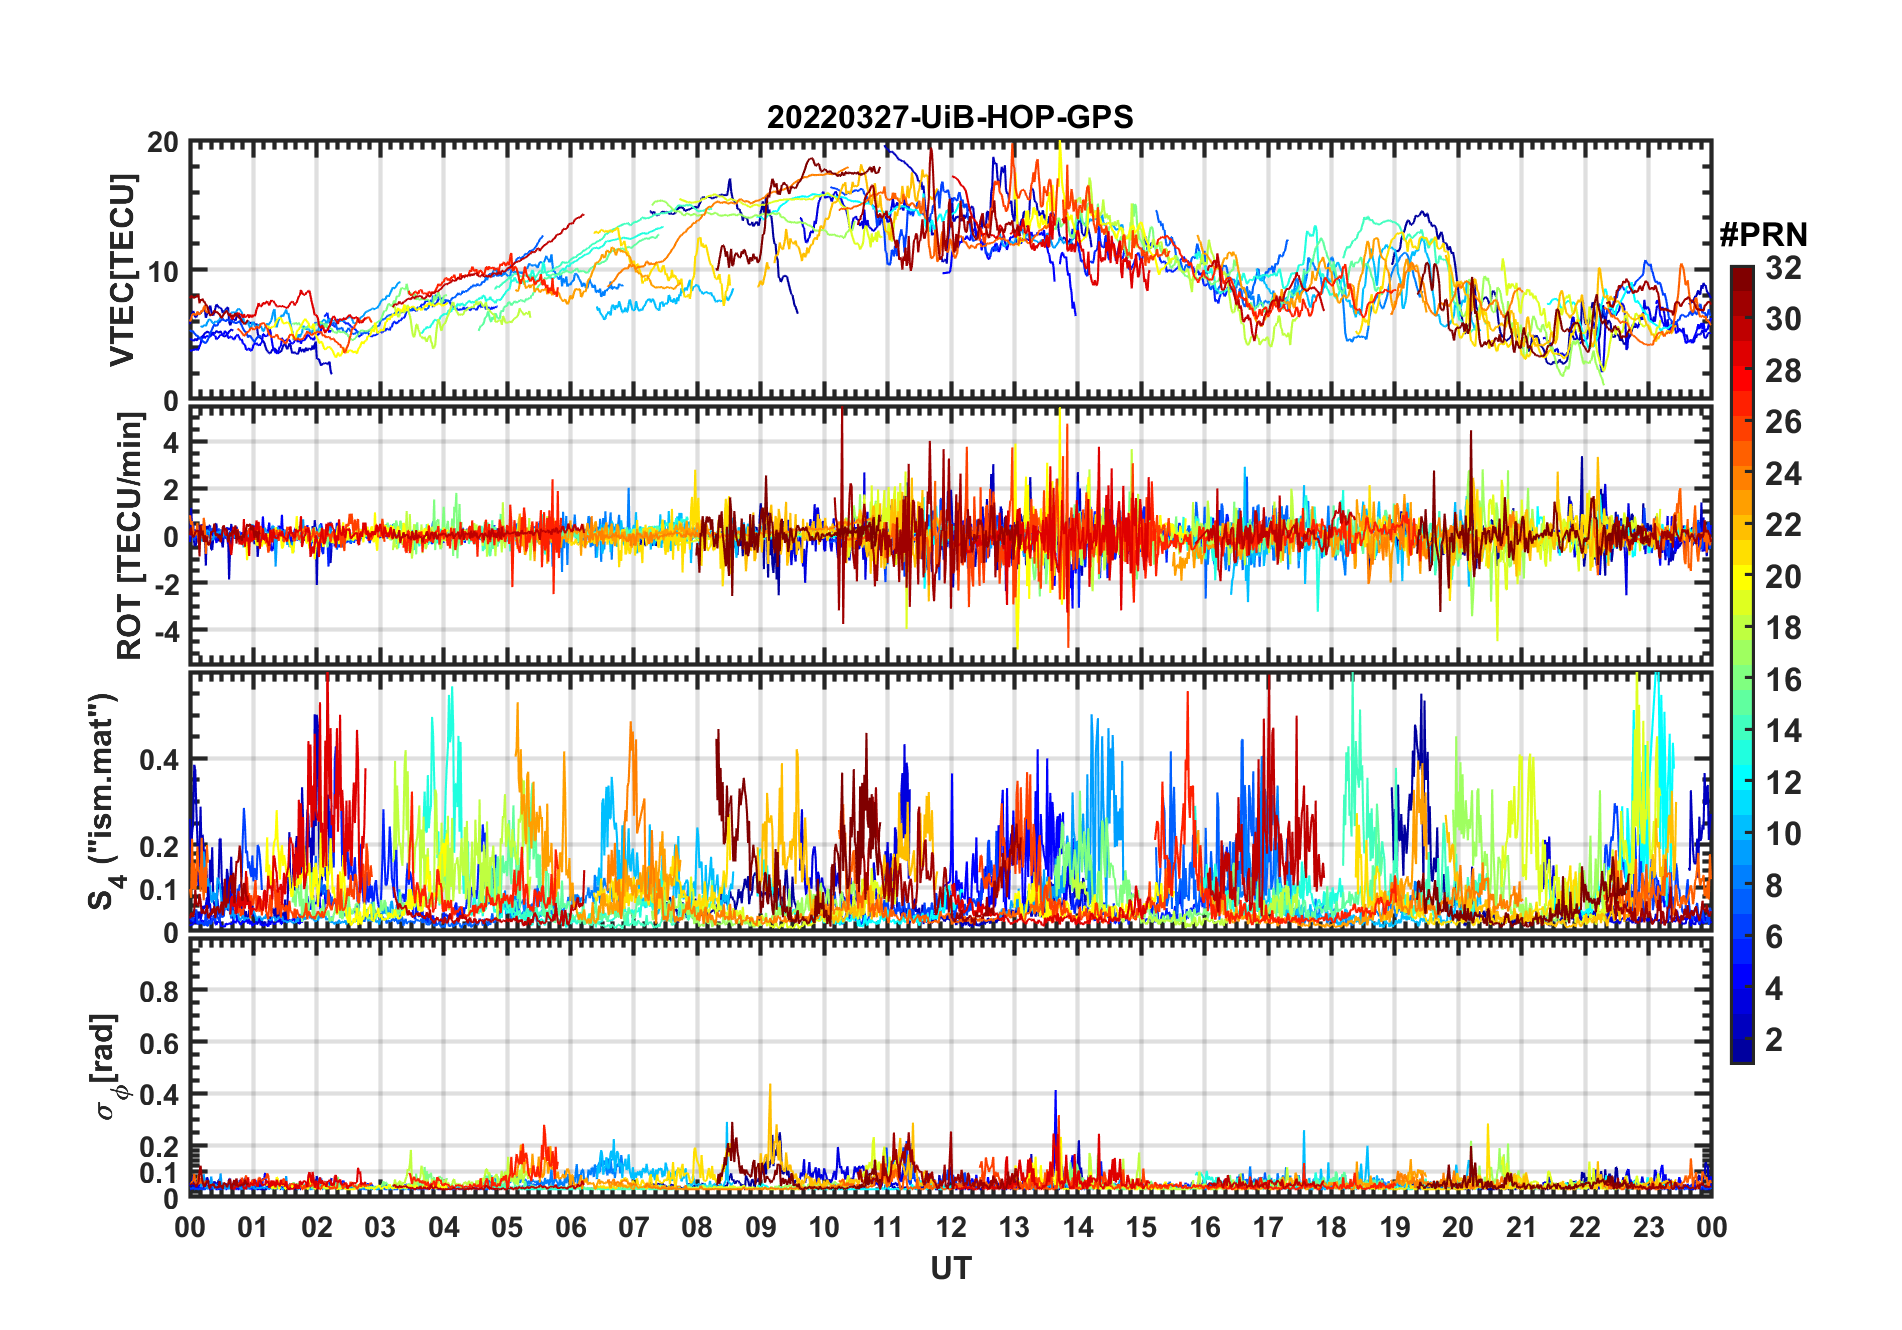Click the 06 tick label on UT axis
The height and width of the screenshot is (1330, 1902).
[x=571, y=1227]
